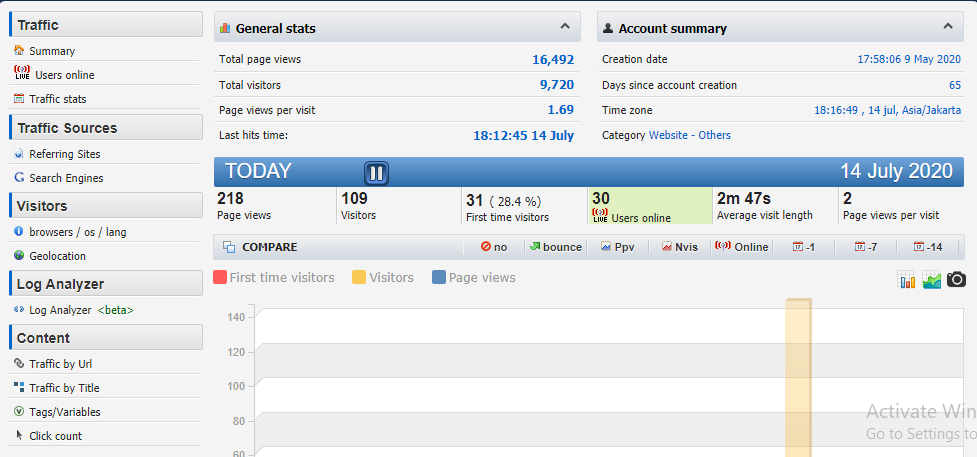Click the Users online tile in TODAY row
This screenshot has width=977, height=457.
pyautogui.click(x=650, y=206)
